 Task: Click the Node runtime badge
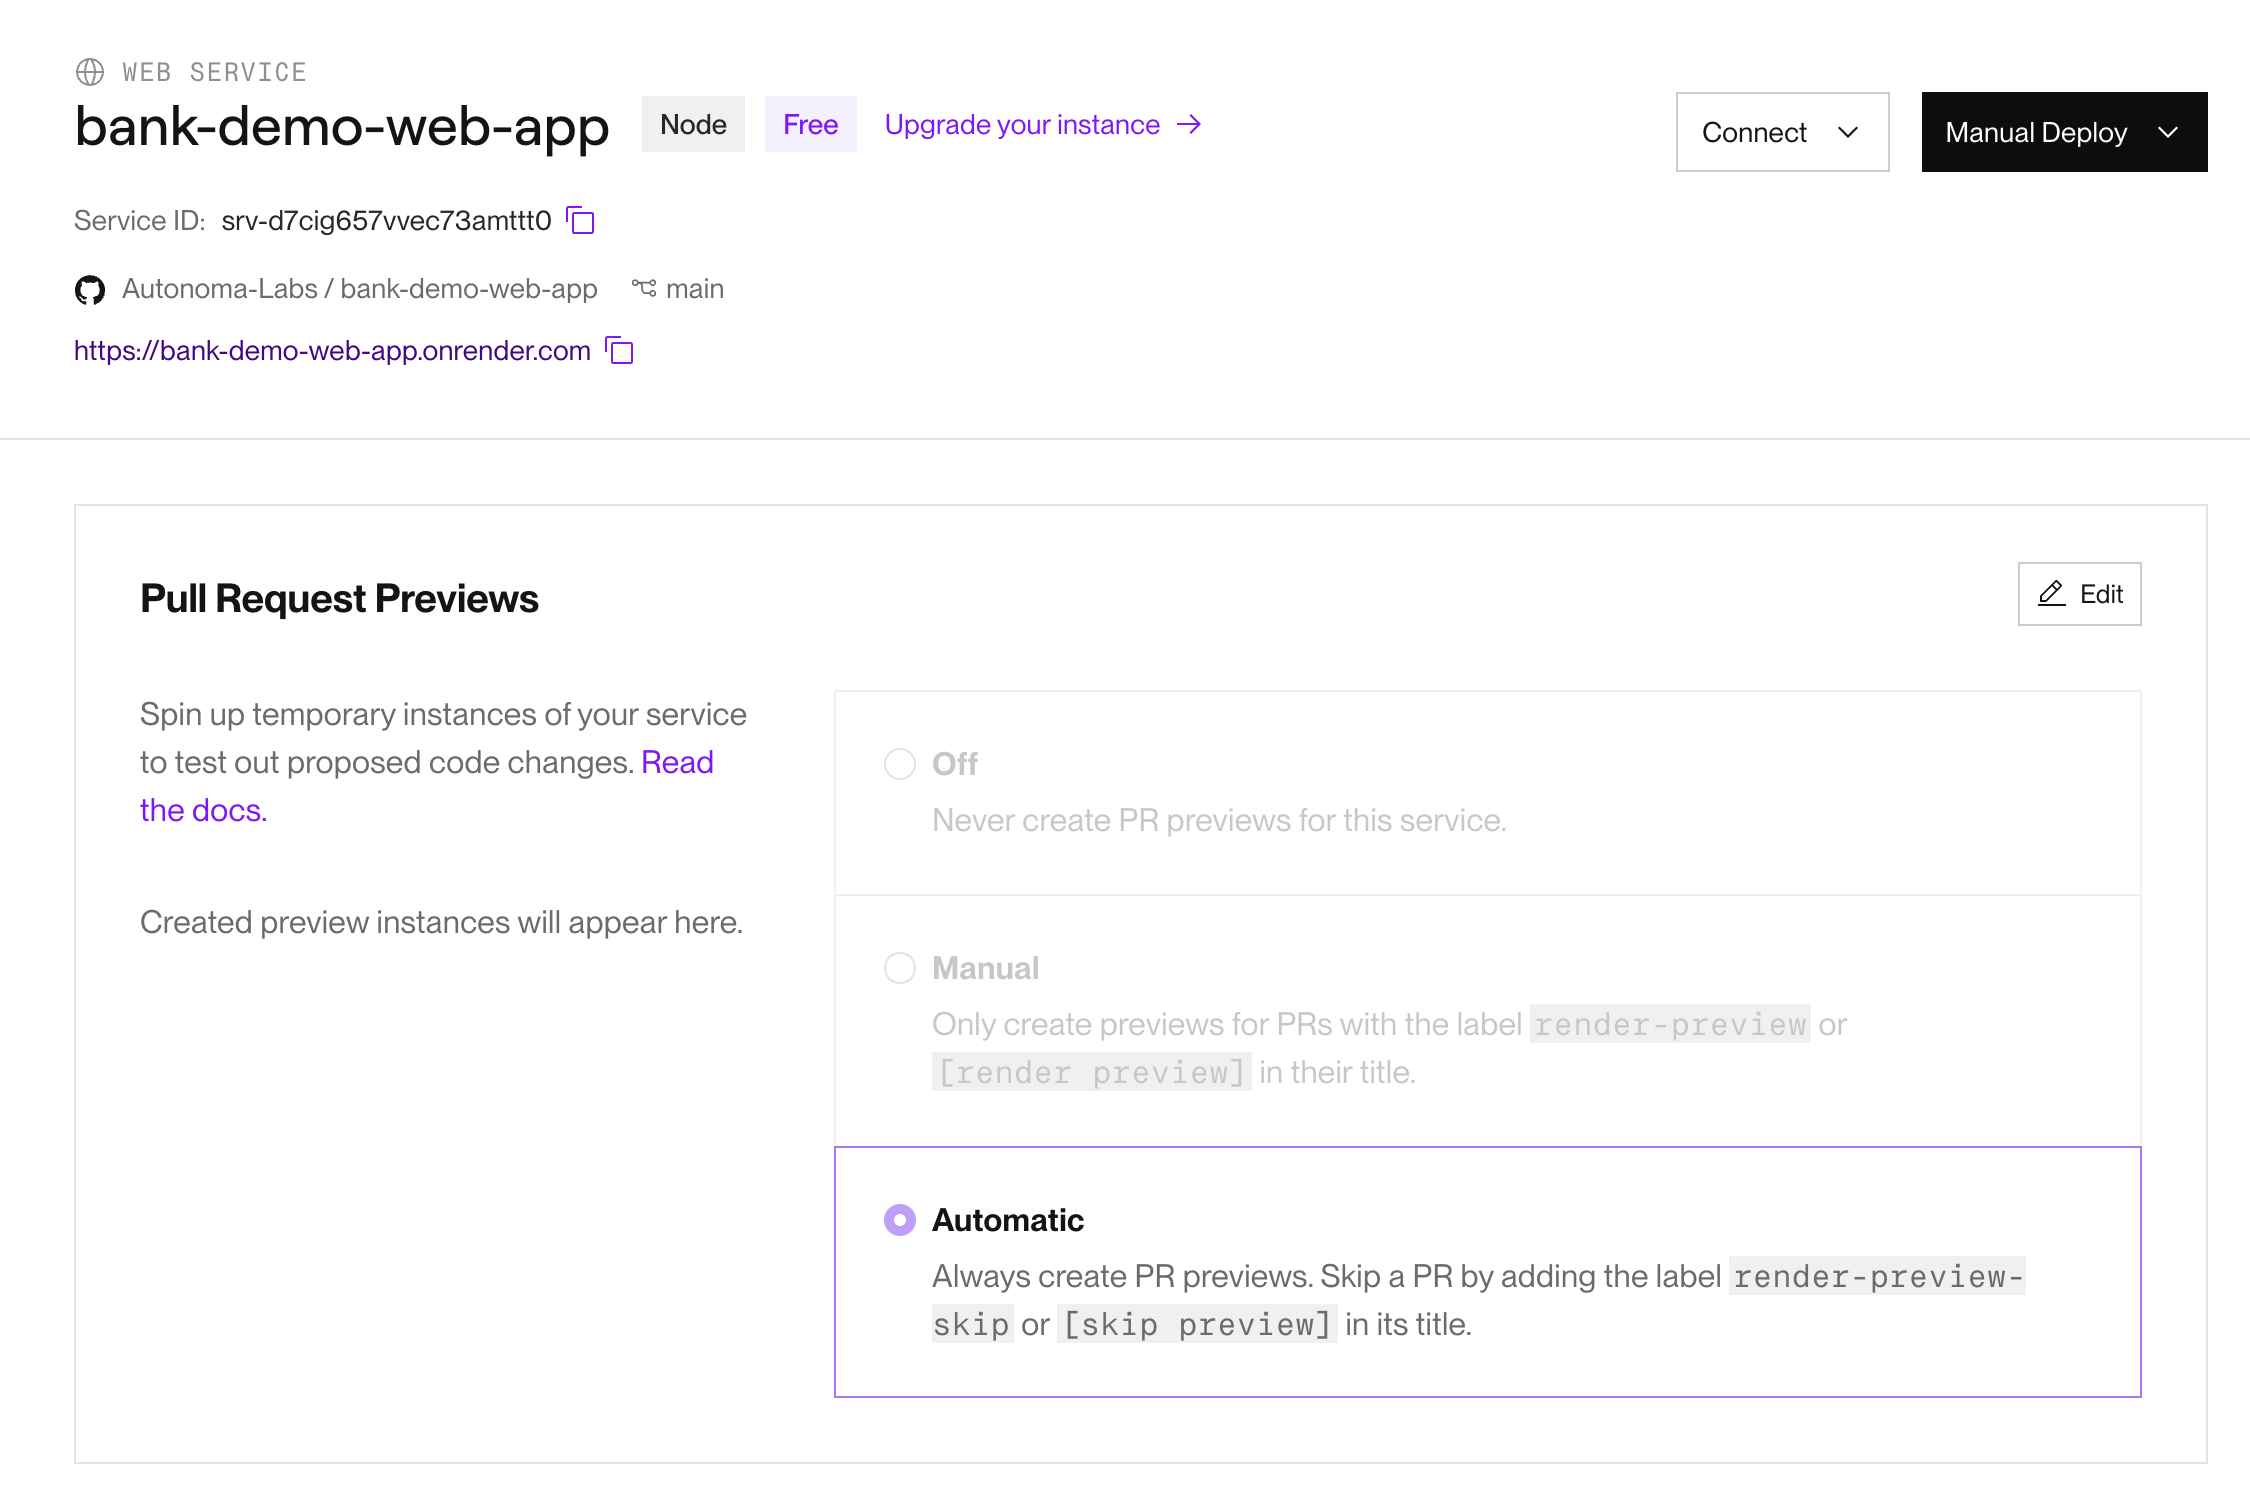click(x=693, y=125)
